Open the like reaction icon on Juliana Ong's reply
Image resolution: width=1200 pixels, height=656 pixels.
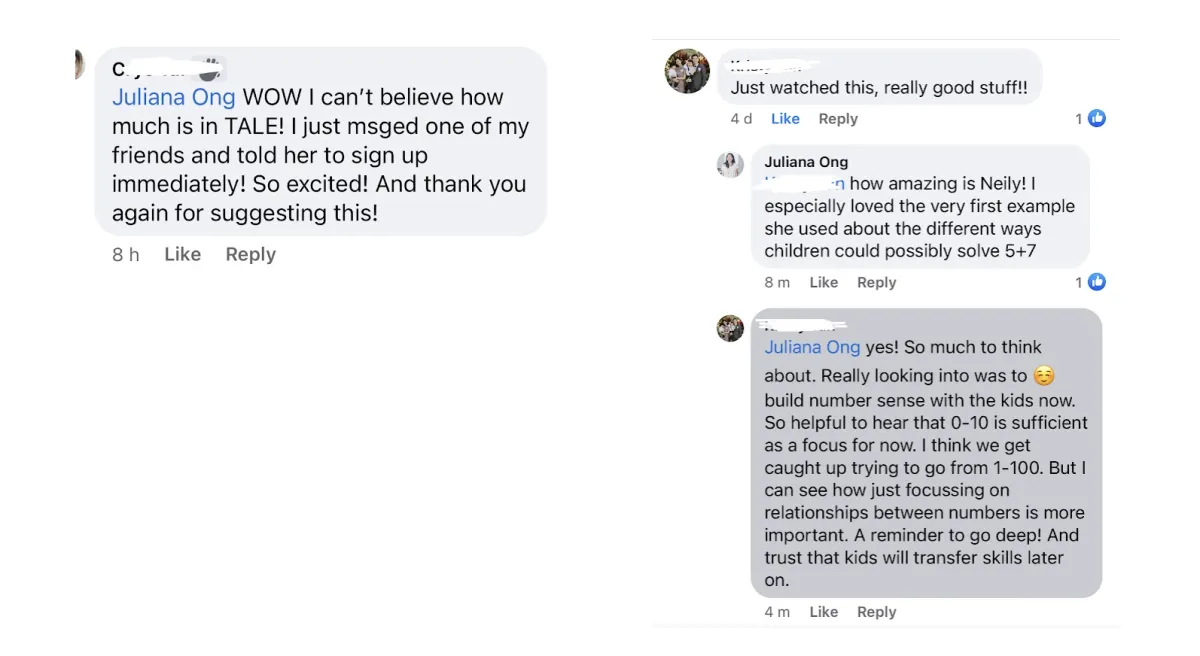(1097, 282)
